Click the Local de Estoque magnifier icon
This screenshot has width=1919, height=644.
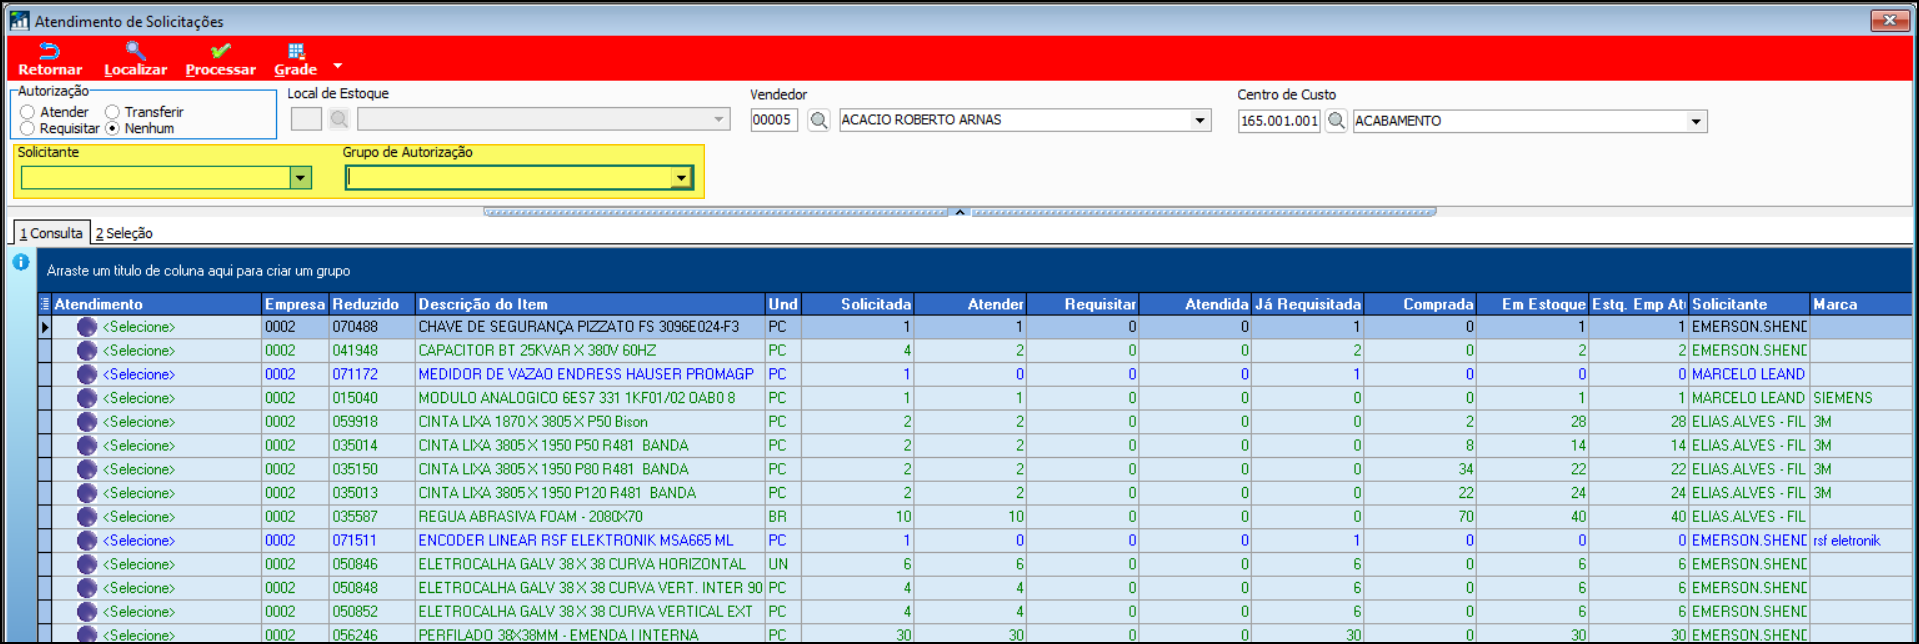point(339,119)
